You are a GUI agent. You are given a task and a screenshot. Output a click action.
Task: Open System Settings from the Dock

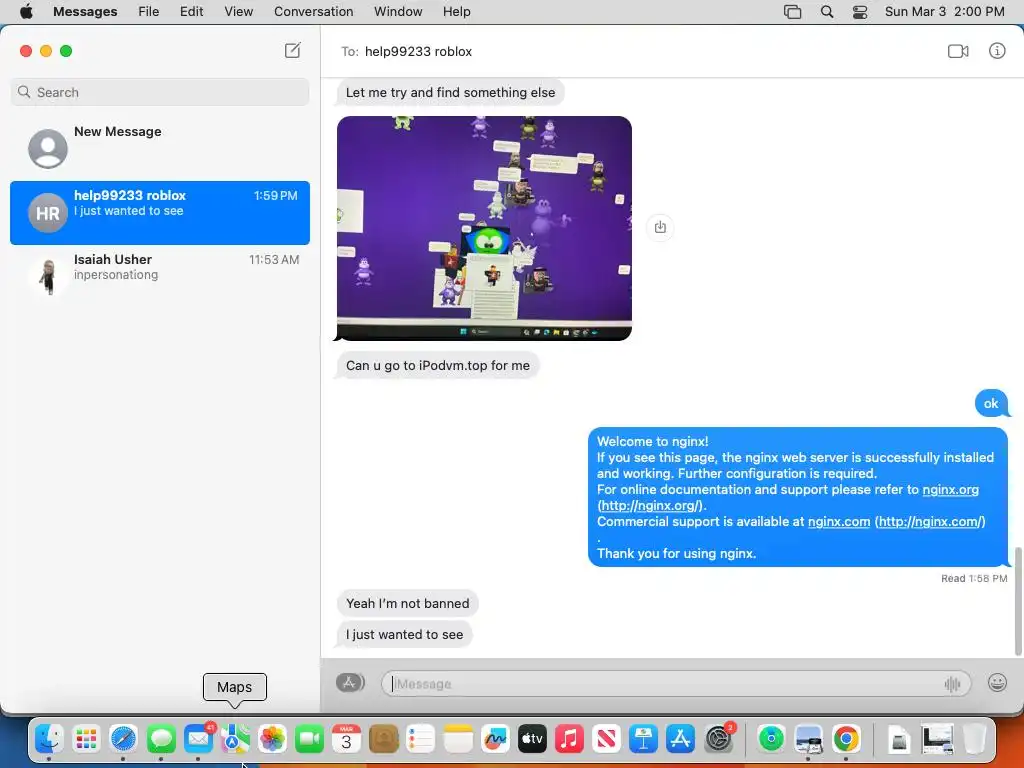718,739
